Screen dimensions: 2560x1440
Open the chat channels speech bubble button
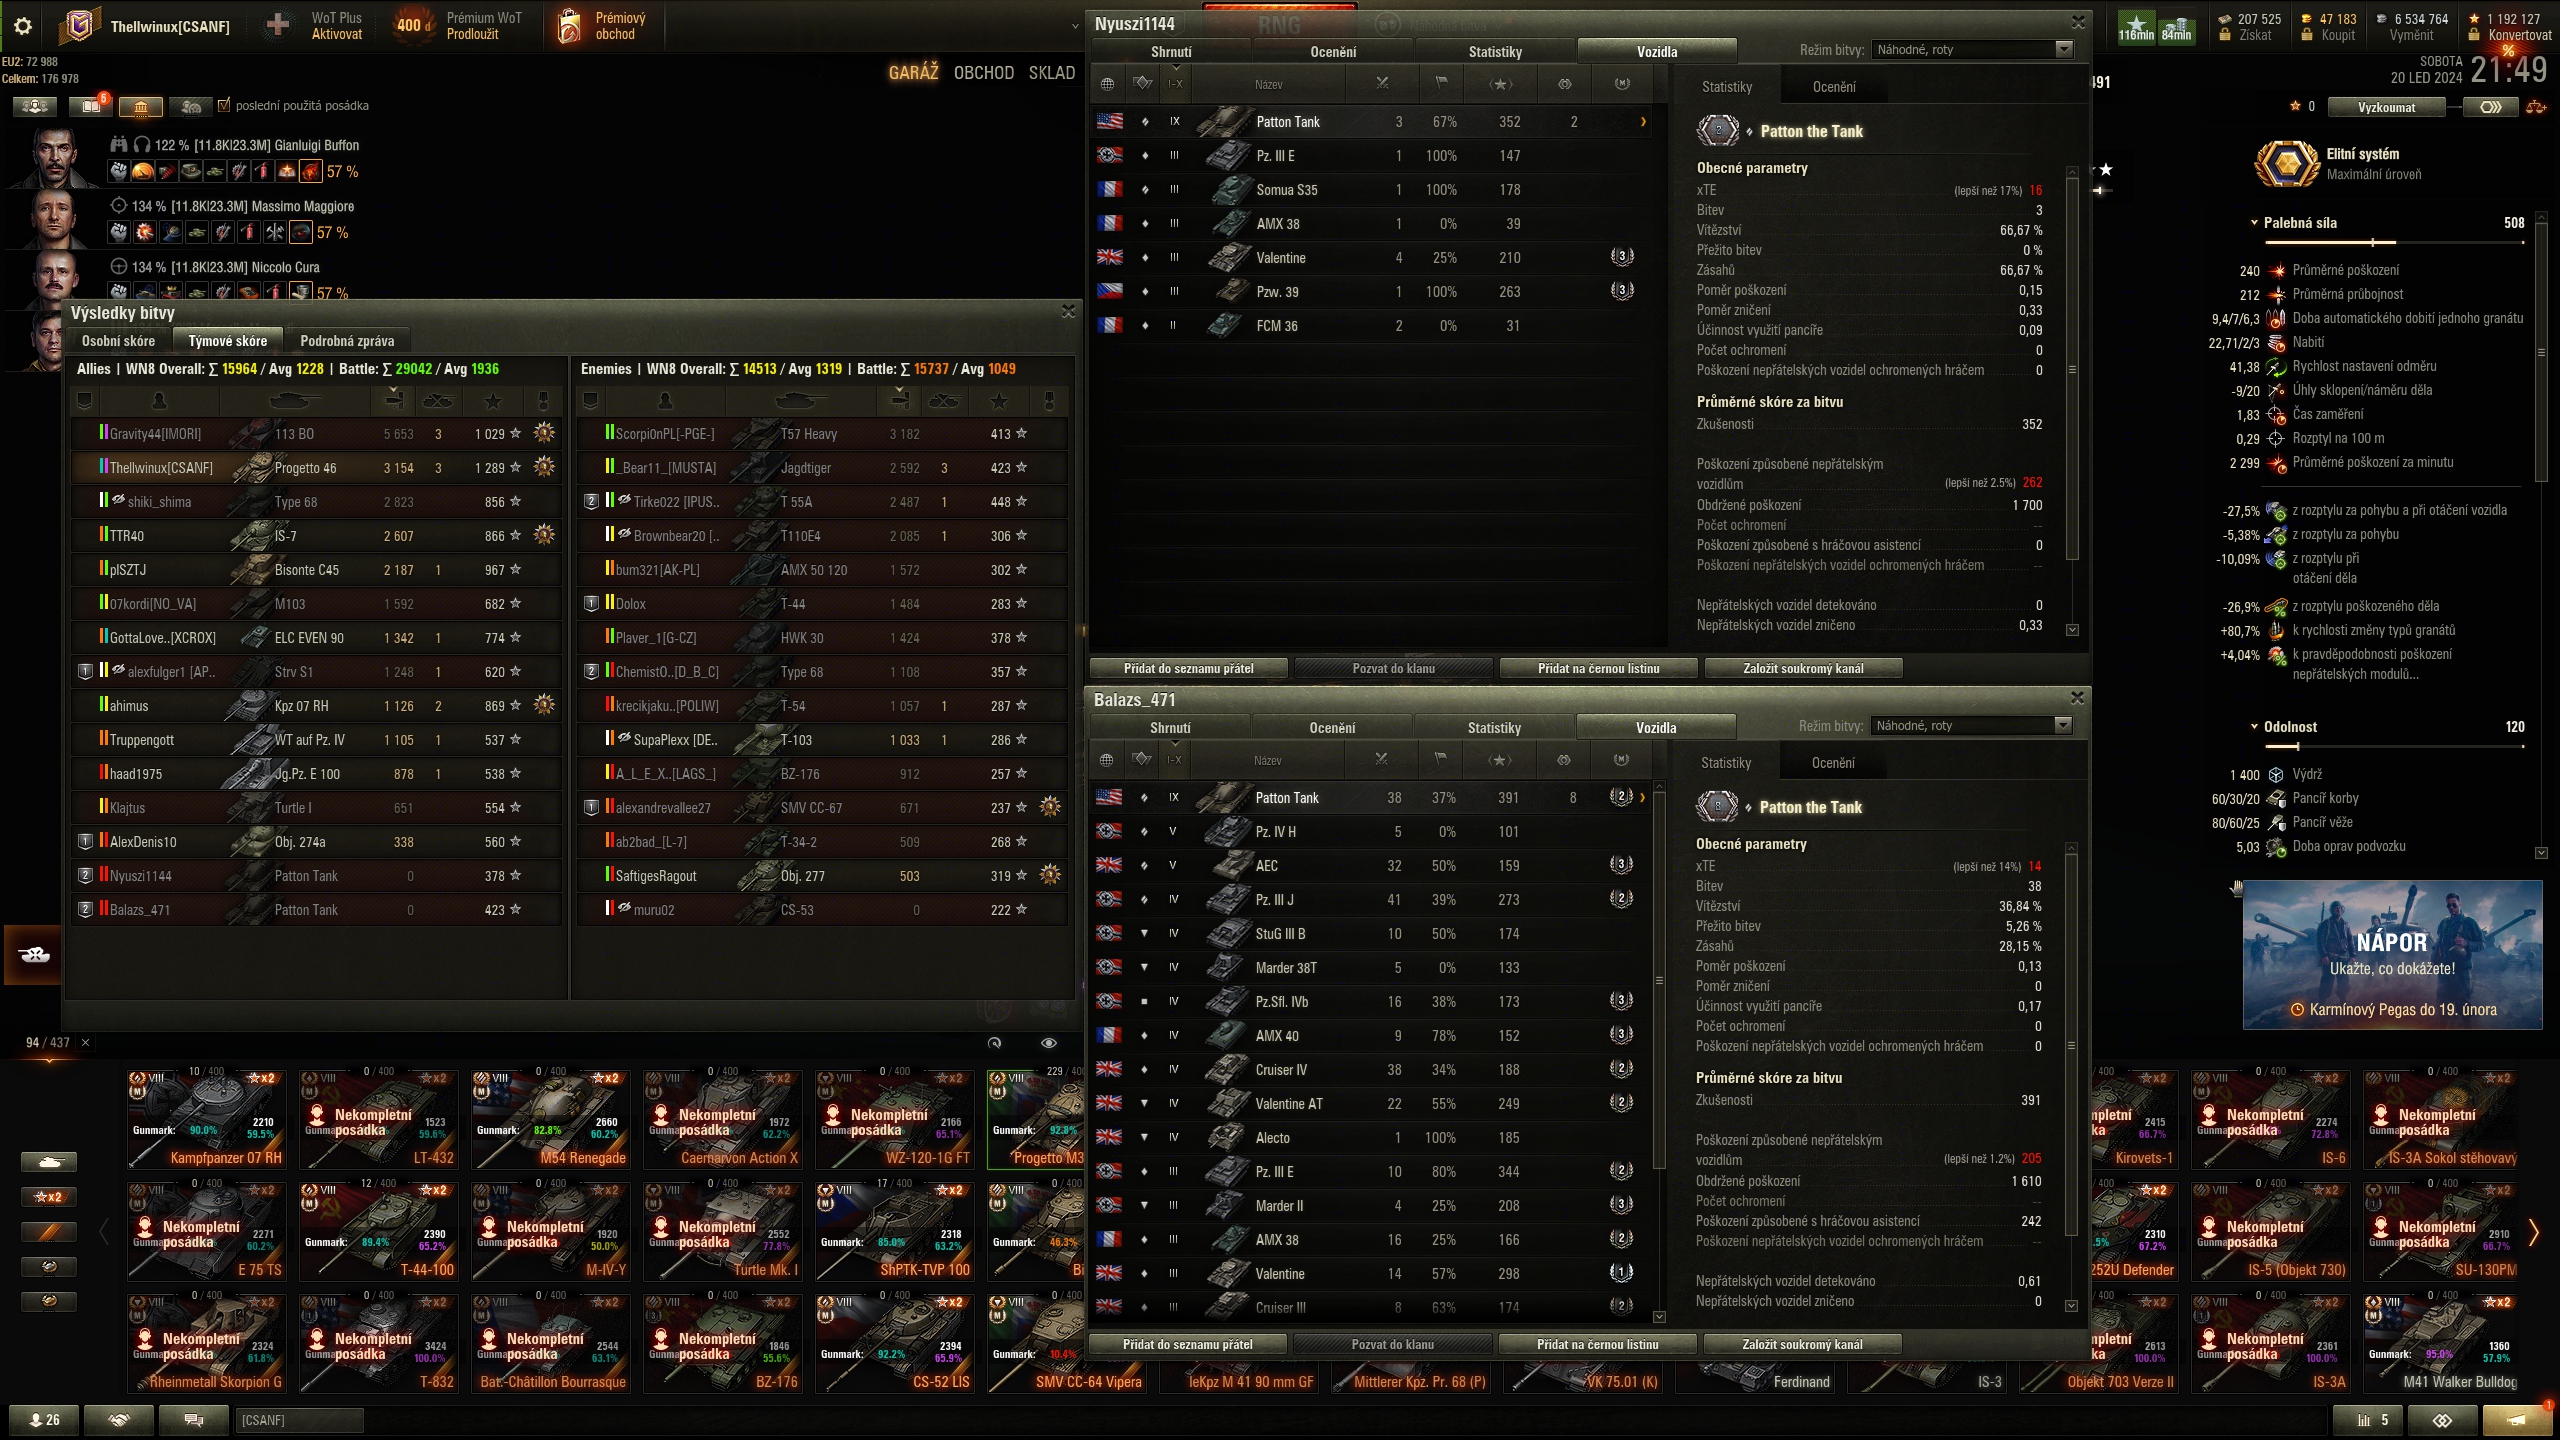(x=194, y=1419)
